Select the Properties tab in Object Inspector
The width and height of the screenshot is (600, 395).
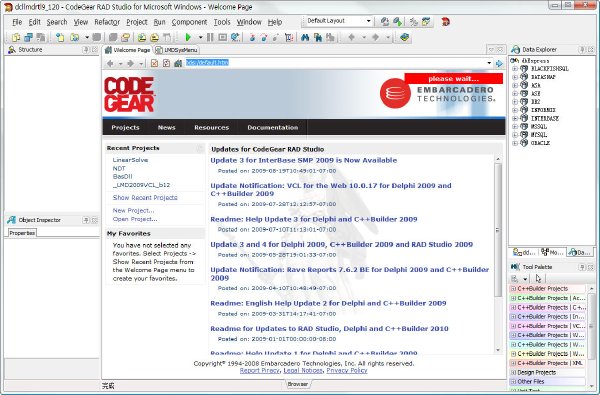[x=22, y=233]
